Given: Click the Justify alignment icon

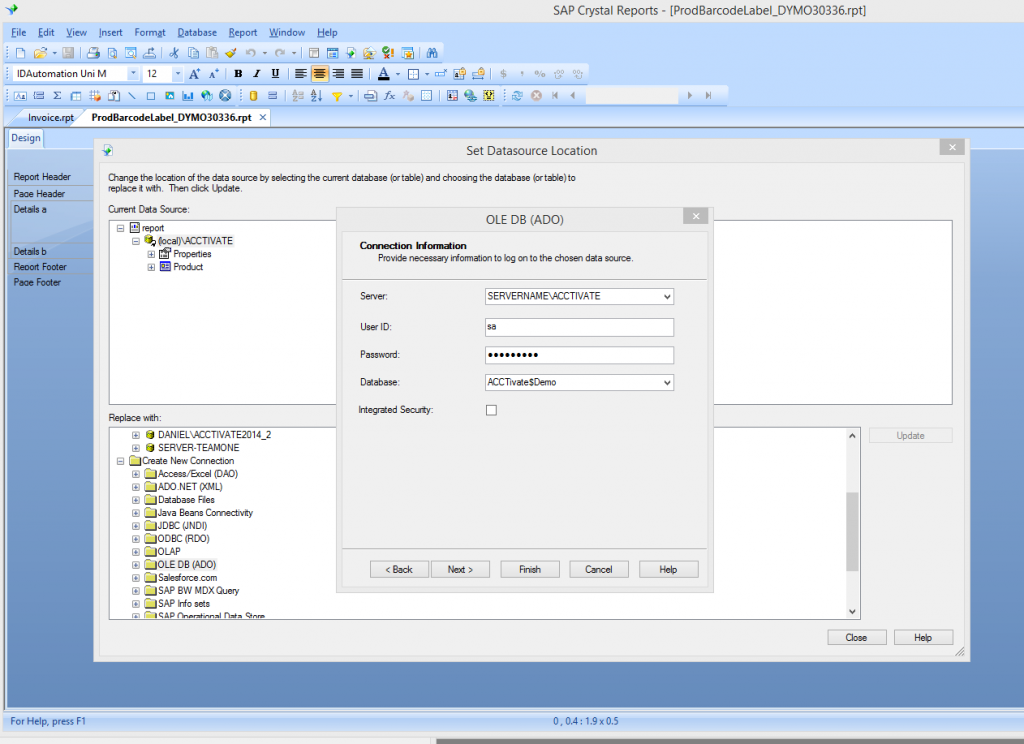Looking at the screenshot, I should tap(357, 74).
